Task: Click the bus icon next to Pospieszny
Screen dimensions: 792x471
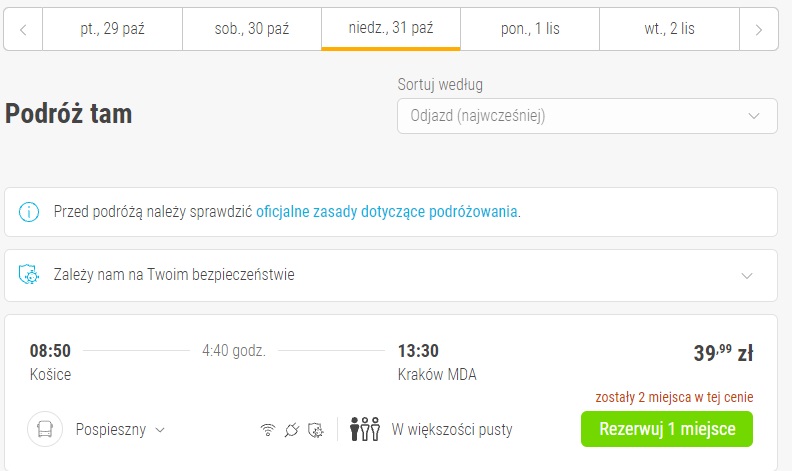Action: 45,429
